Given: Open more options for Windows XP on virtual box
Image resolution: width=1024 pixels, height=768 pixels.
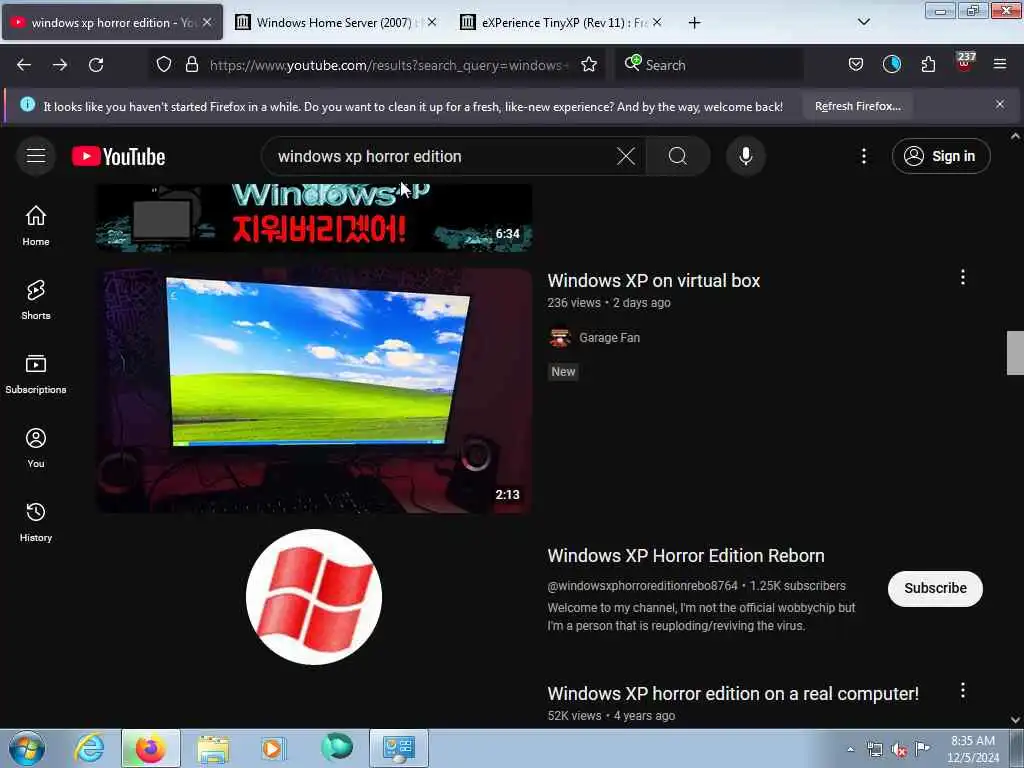Looking at the screenshot, I should click(x=963, y=278).
